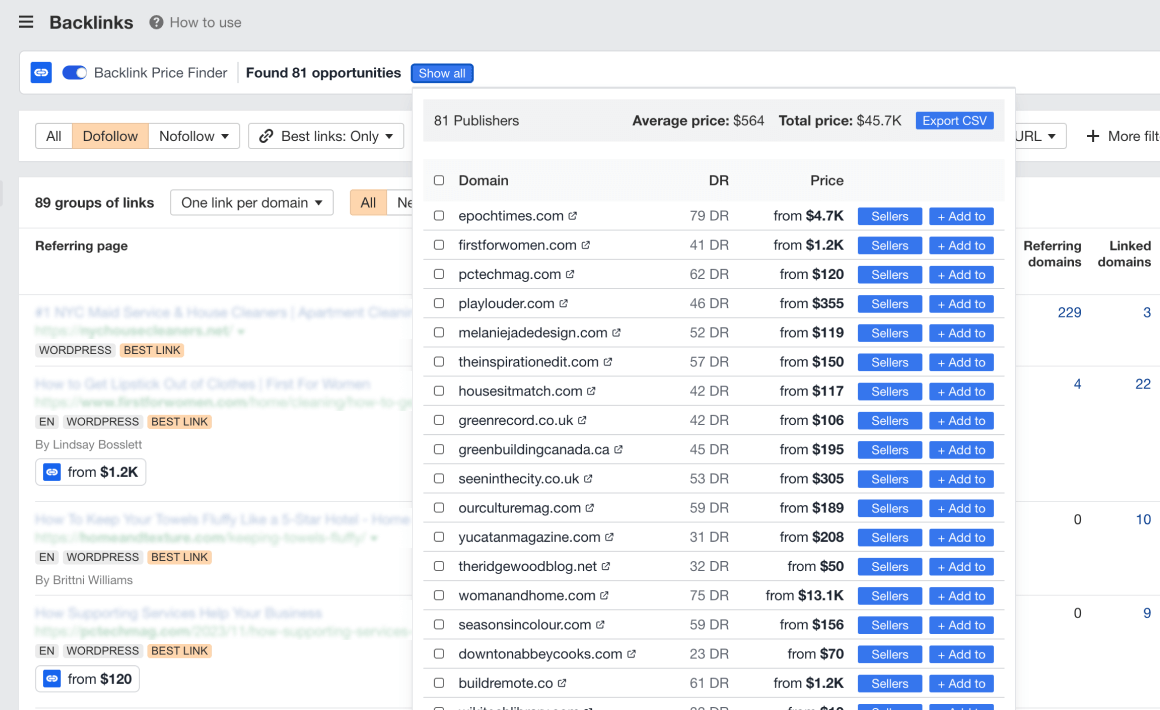The image size is (1160, 710).
Task: Check the firstforwomen.com row checkbox
Action: [x=439, y=245]
